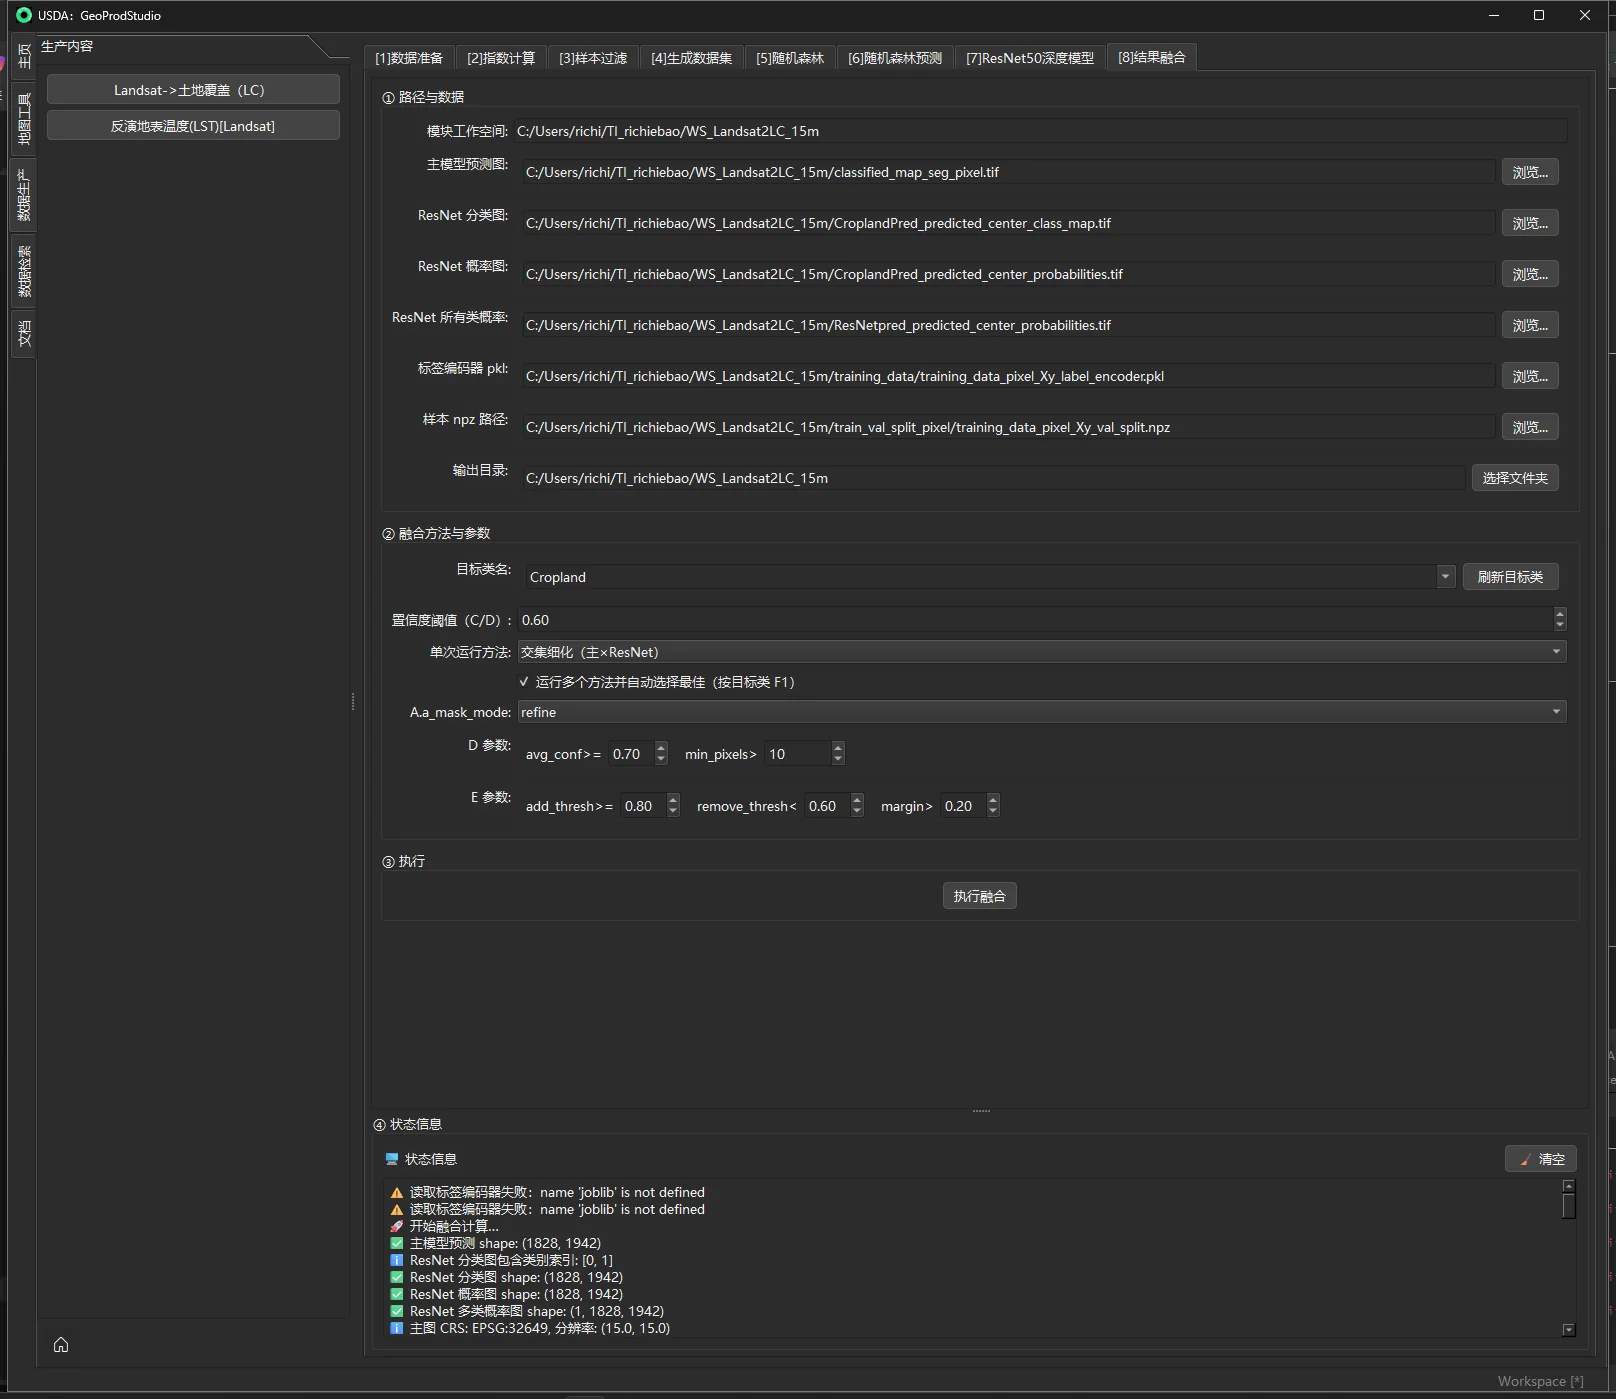Switch to the [5]随机森林 tab
Viewport: 1616px width, 1399px height.
pos(790,58)
